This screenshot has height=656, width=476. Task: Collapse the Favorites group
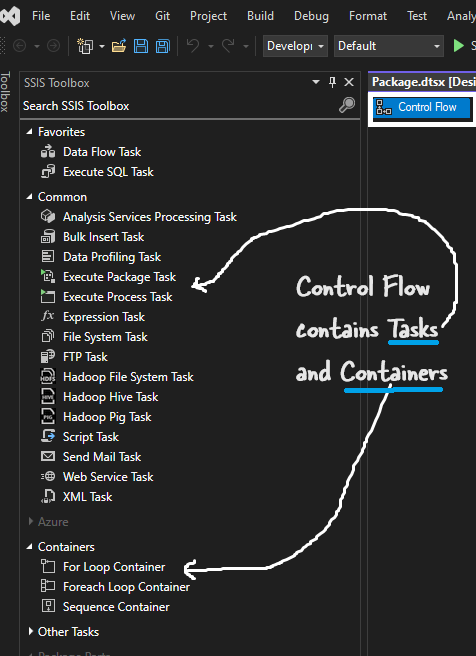(x=29, y=132)
